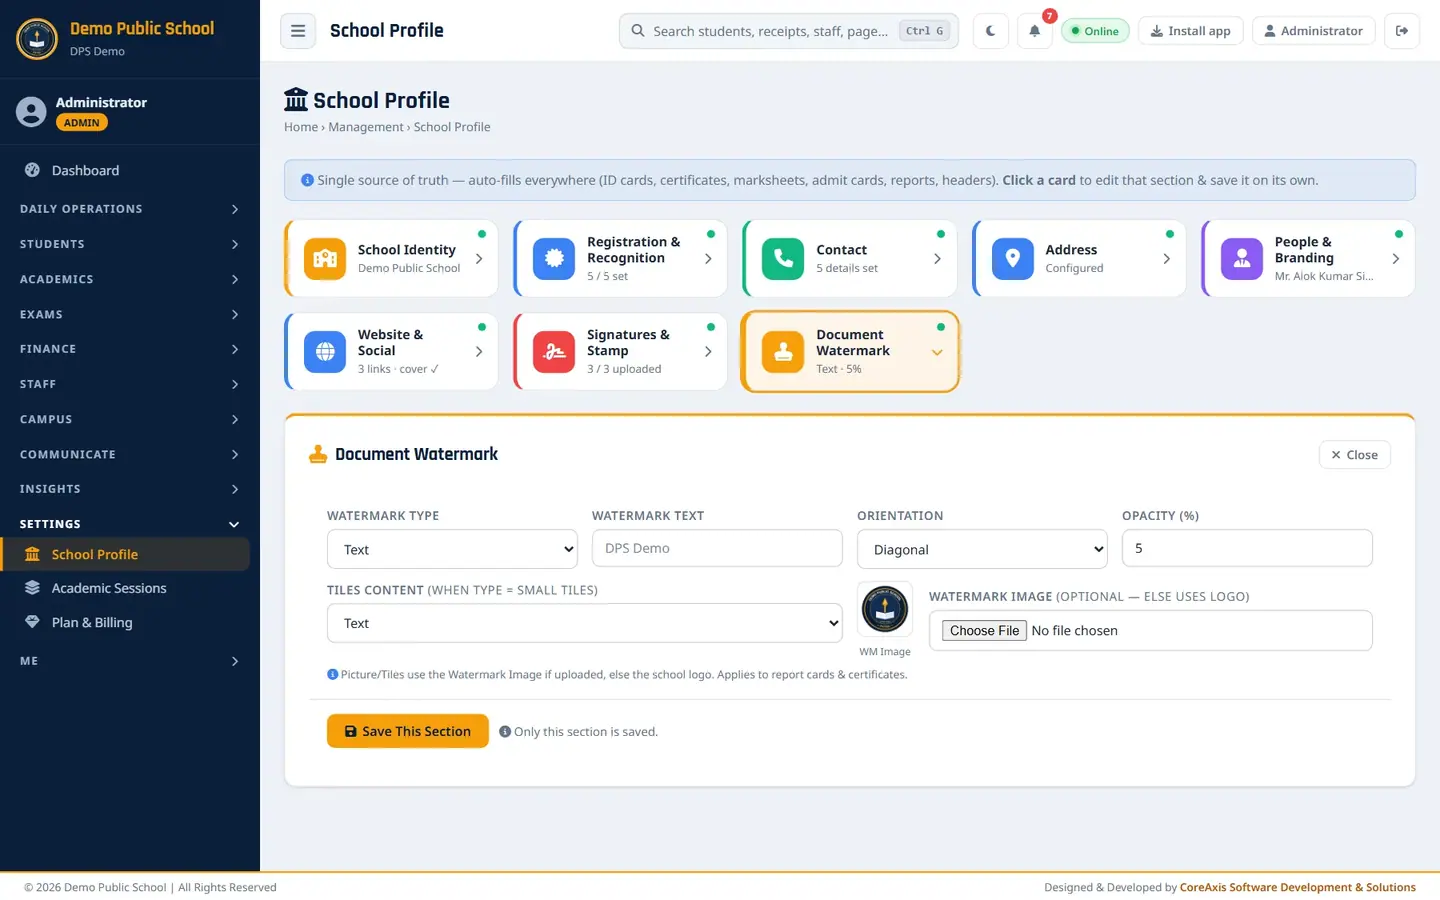The width and height of the screenshot is (1440, 900).
Task: Open Registration & Recognition card icon
Action: (554, 259)
